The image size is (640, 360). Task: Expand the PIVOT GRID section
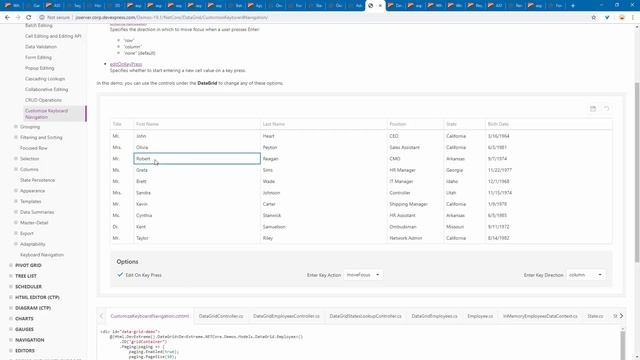click(11, 265)
